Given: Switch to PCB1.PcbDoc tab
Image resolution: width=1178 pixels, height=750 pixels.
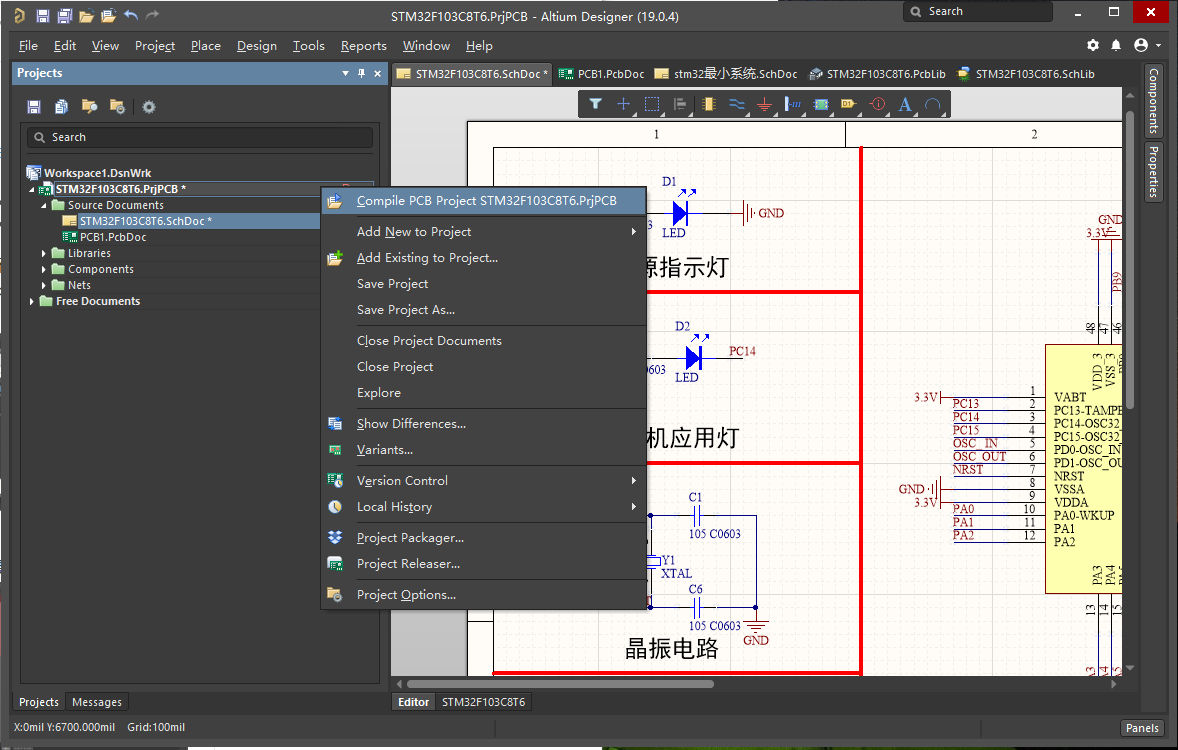Looking at the screenshot, I should point(601,74).
